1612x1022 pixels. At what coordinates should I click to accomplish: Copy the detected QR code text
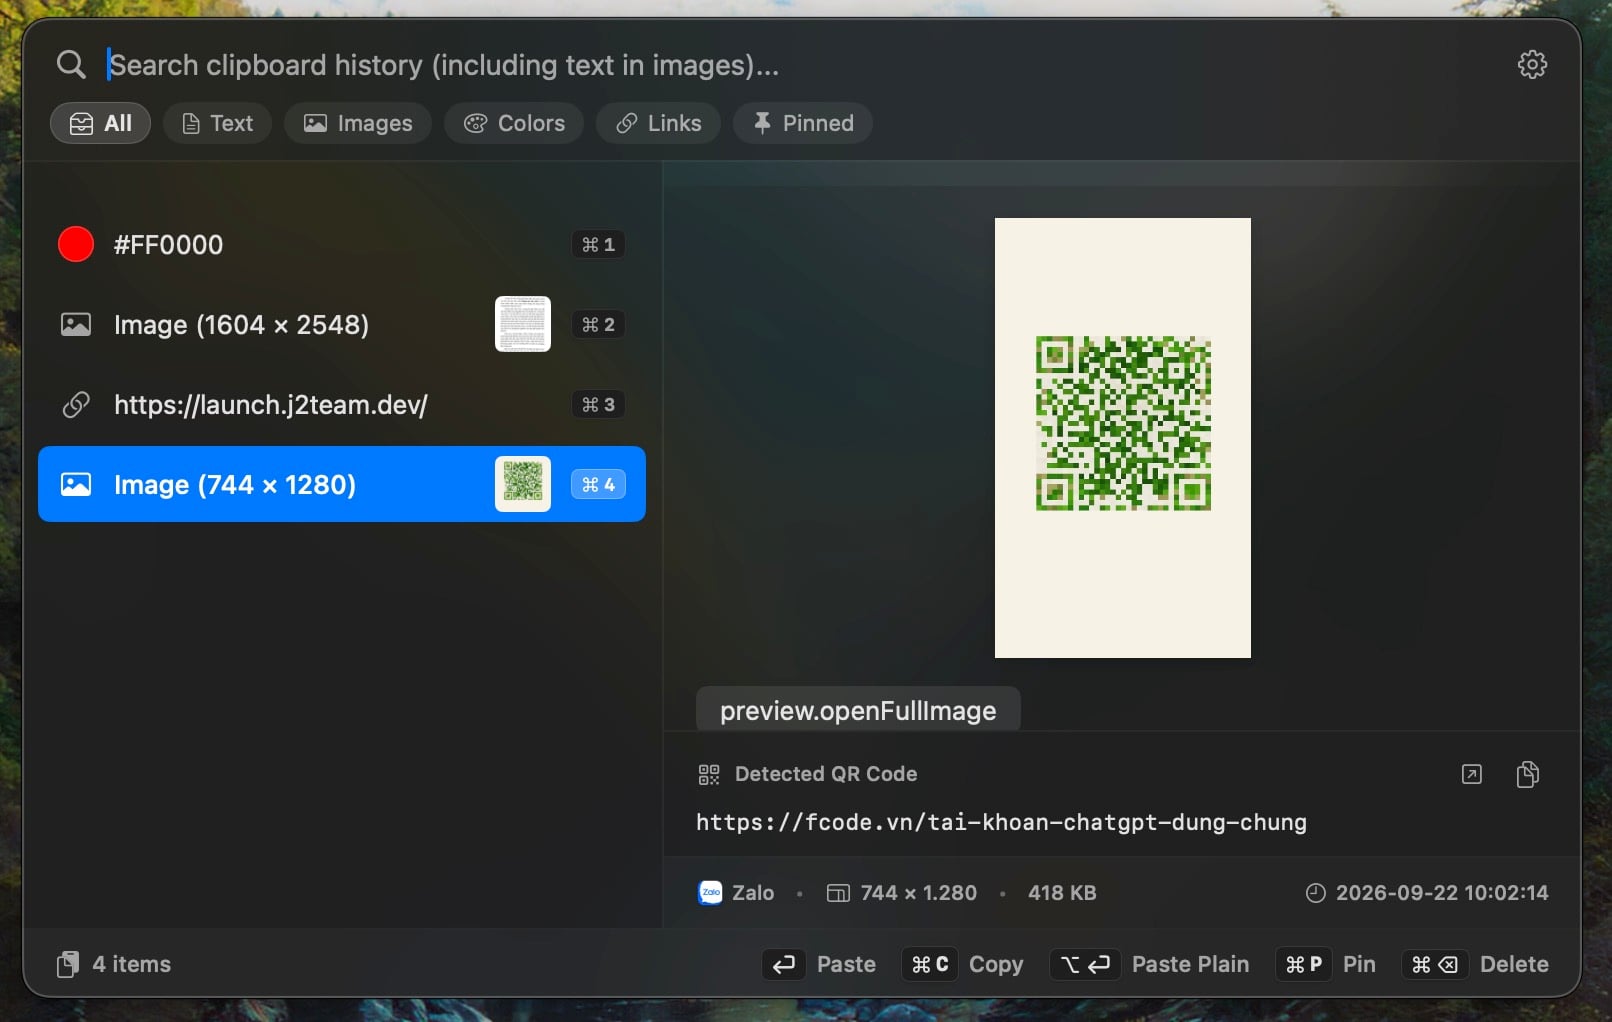click(x=1527, y=774)
